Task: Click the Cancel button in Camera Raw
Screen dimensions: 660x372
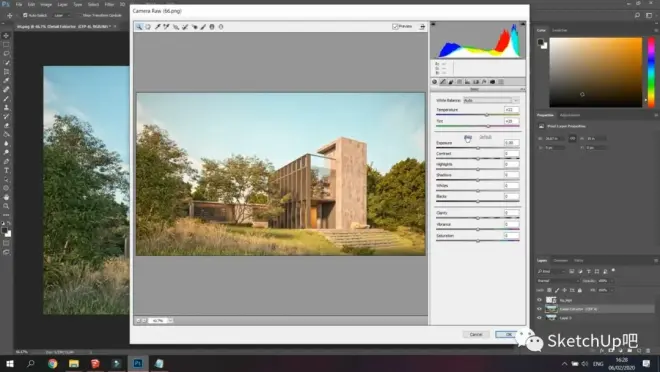Action: pyautogui.click(x=476, y=334)
